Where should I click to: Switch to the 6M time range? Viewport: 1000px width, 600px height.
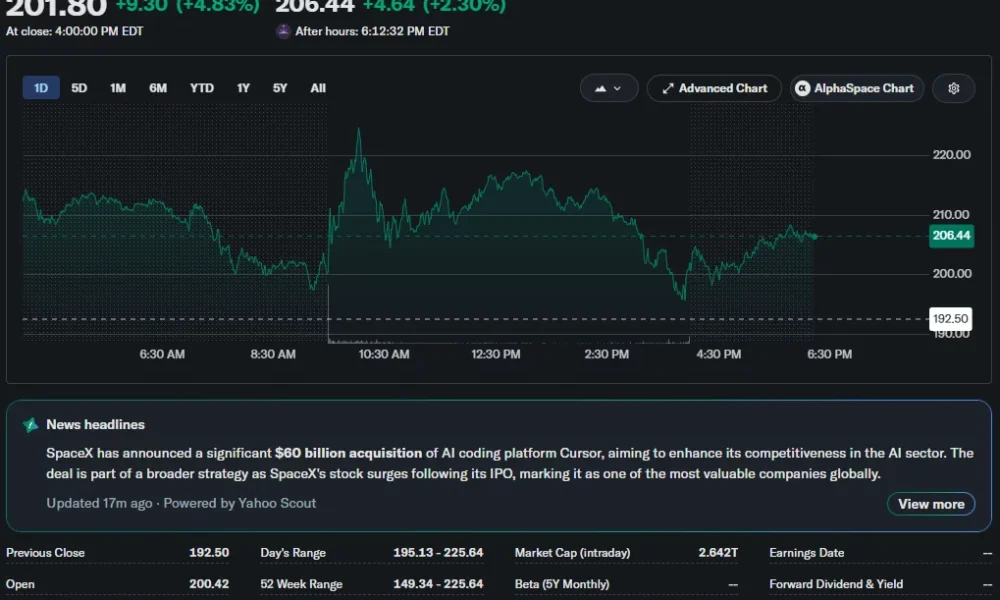click(x=158, y=88)
